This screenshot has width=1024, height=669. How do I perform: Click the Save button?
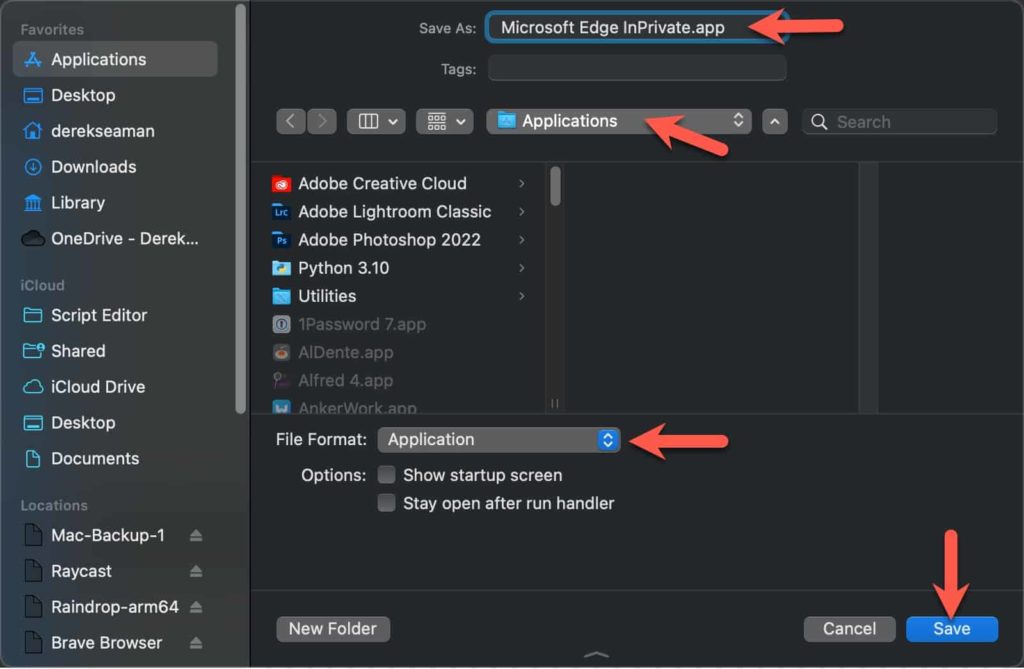(952, 629)
